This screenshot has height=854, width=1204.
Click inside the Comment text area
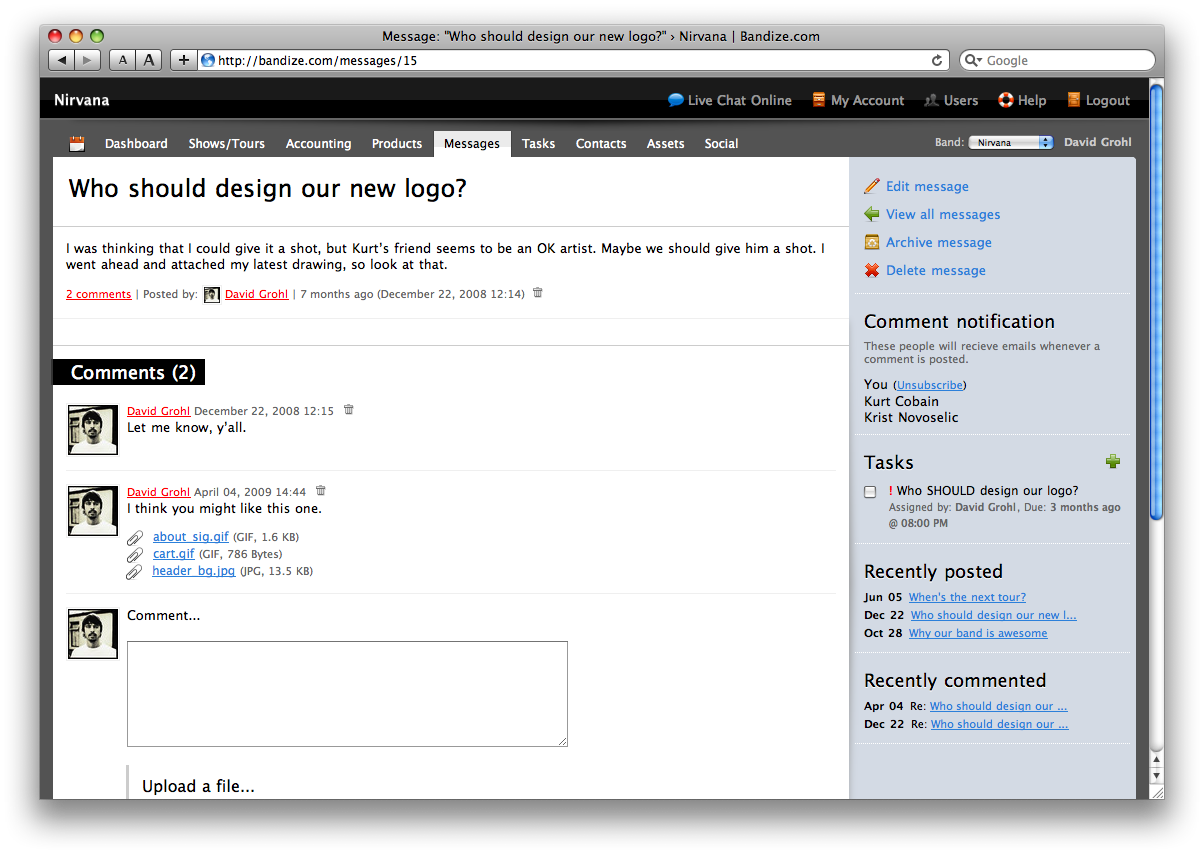pyautogui.click(x=347, y=694)
